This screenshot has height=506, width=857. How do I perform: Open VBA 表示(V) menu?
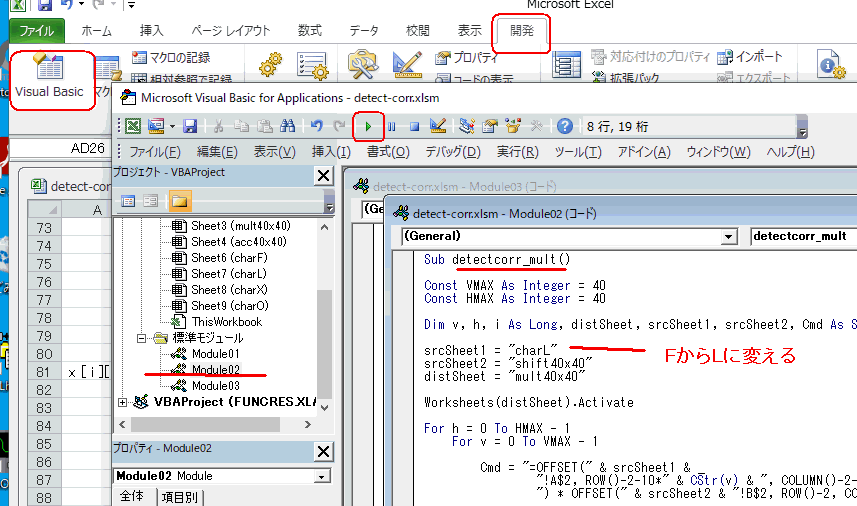(274, 151)
